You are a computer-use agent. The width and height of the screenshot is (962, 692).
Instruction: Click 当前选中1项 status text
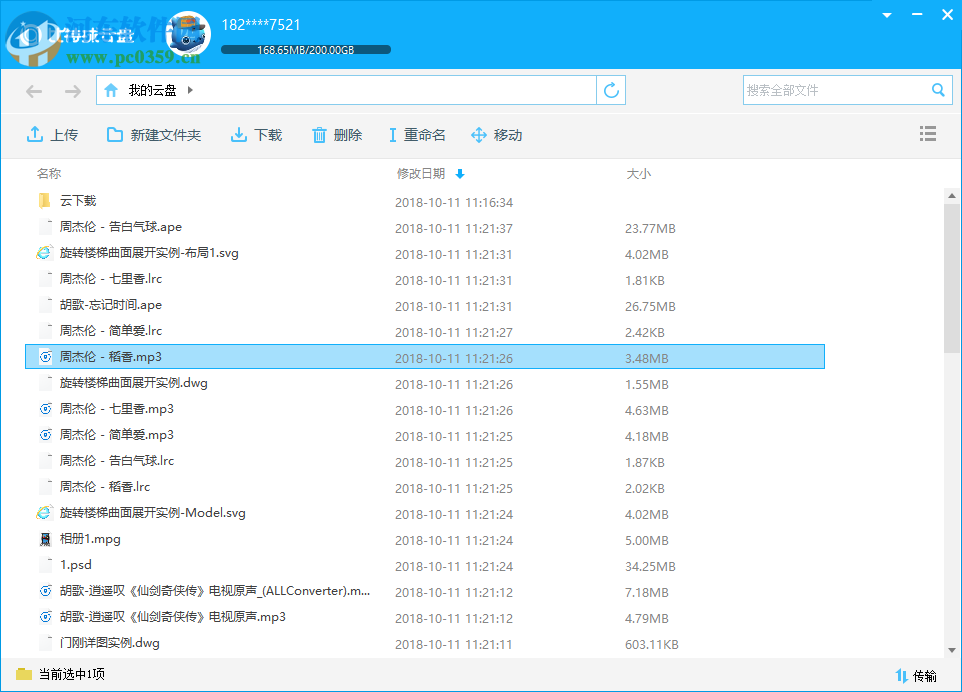click(72, 674)
